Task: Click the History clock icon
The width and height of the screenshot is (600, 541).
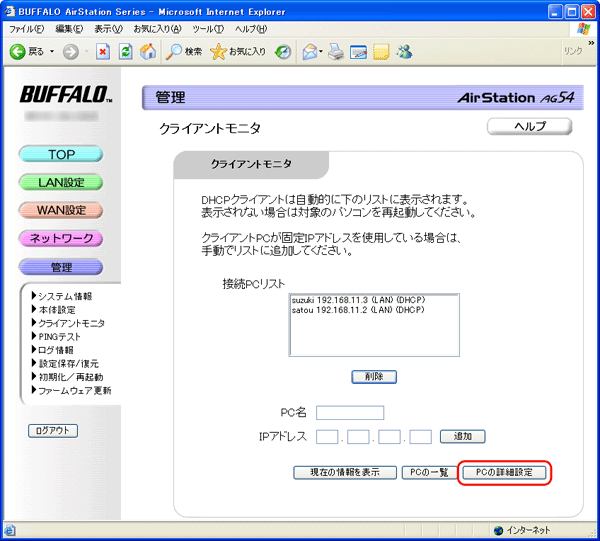Action: 283,52
